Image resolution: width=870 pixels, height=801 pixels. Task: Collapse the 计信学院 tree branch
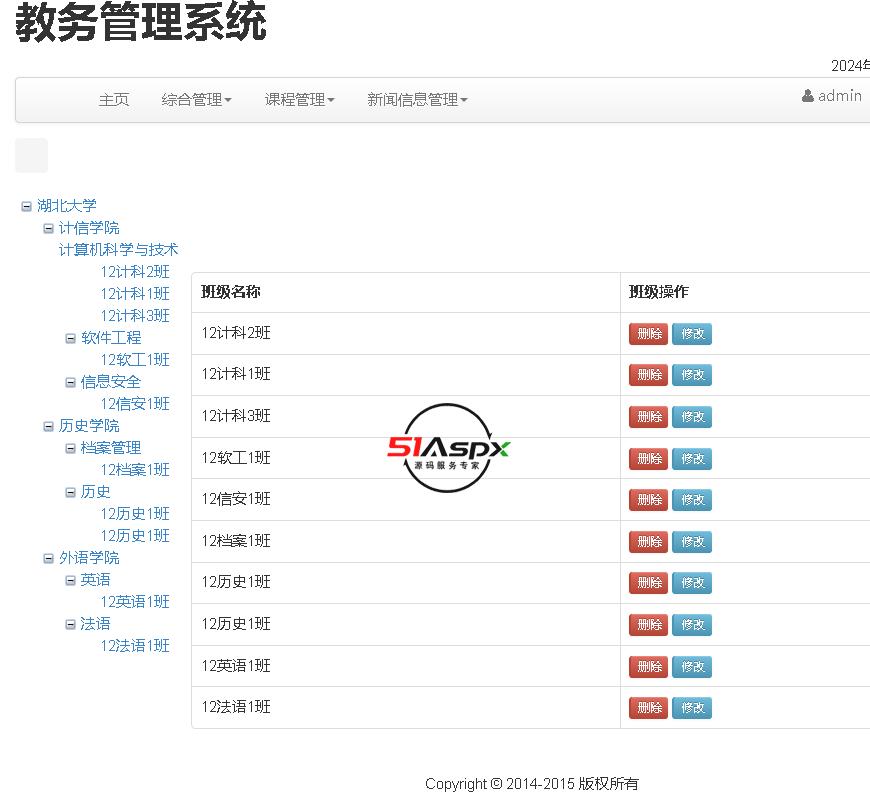(x=48, y=228)
